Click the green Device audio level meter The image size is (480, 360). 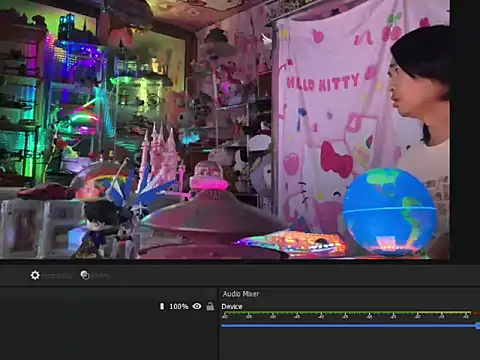point(347,313)
